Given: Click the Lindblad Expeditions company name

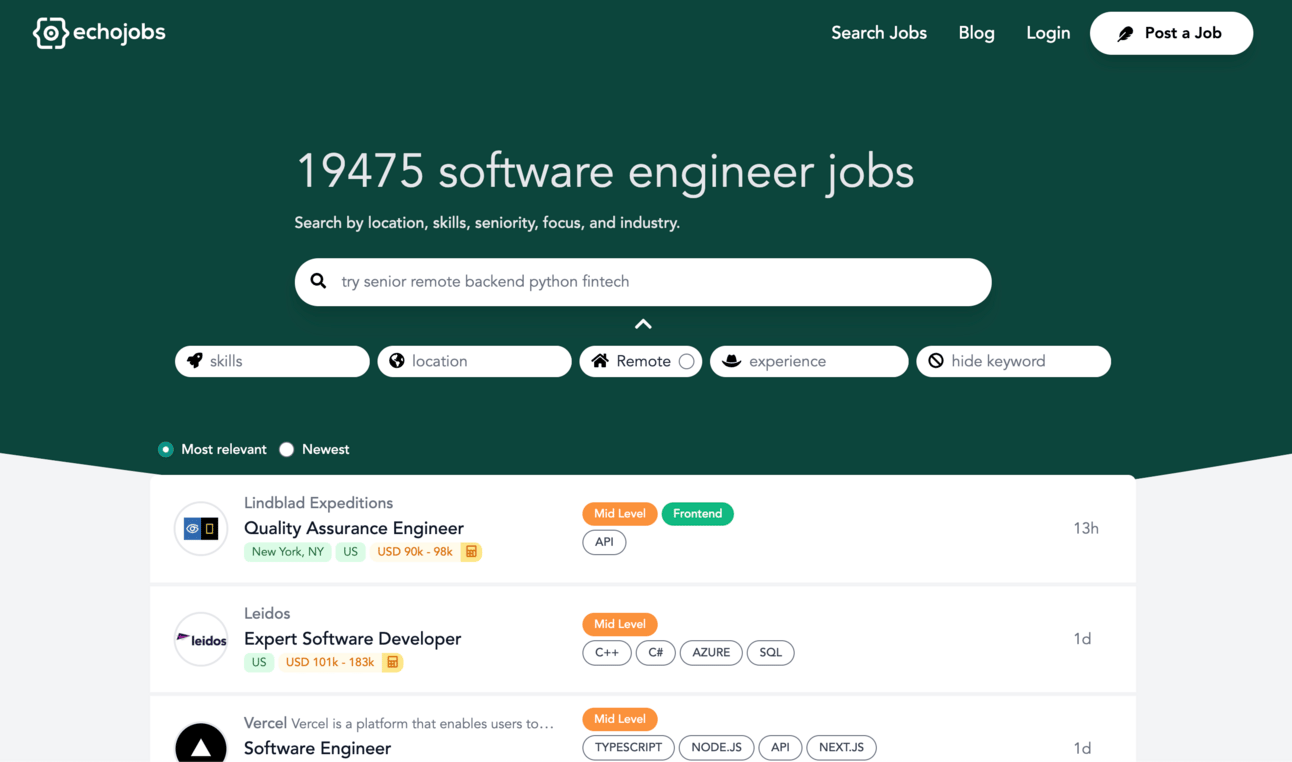Looking at the screenshot, I should click(x=318, y=503).
